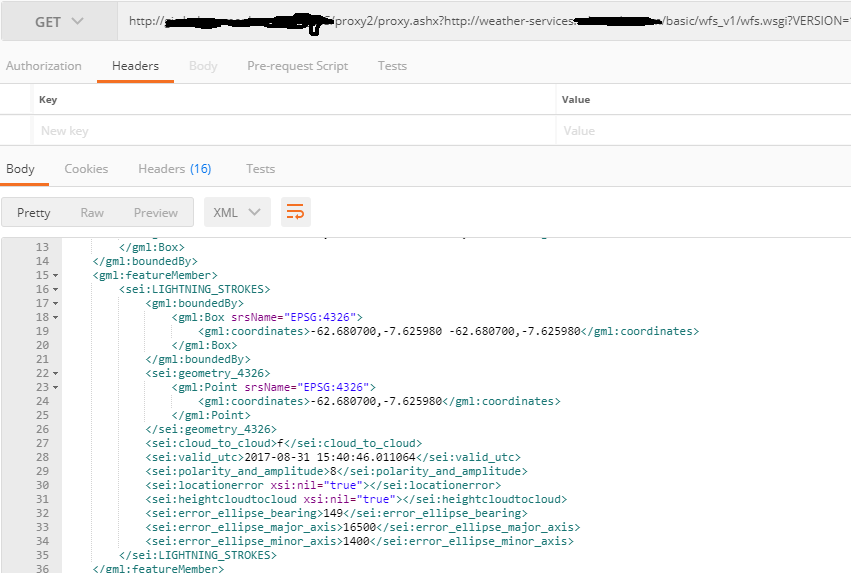The height and width of the screenshot is (573, 851).
Task: Click the Key column header
Action: coord(48,99)
